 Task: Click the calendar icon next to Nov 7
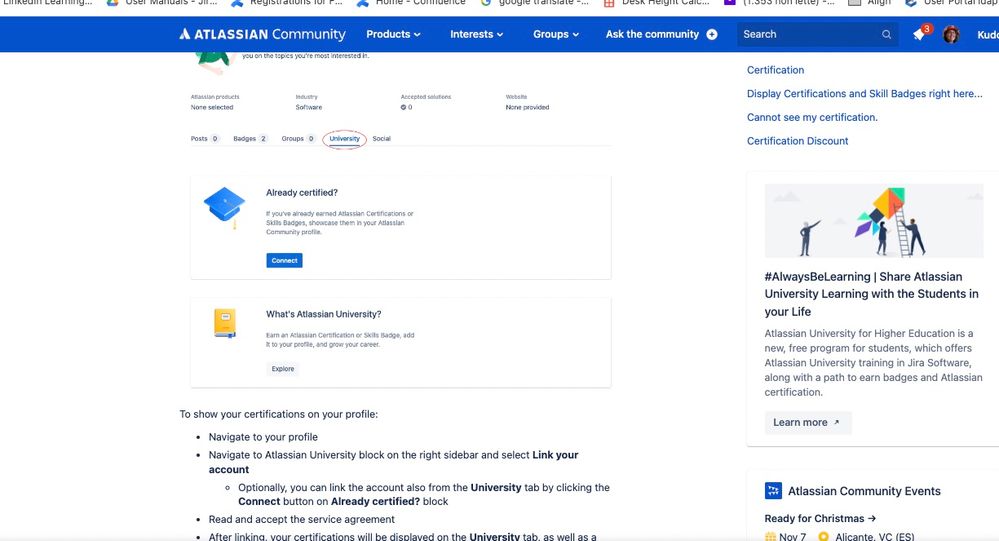pos(770,537)
